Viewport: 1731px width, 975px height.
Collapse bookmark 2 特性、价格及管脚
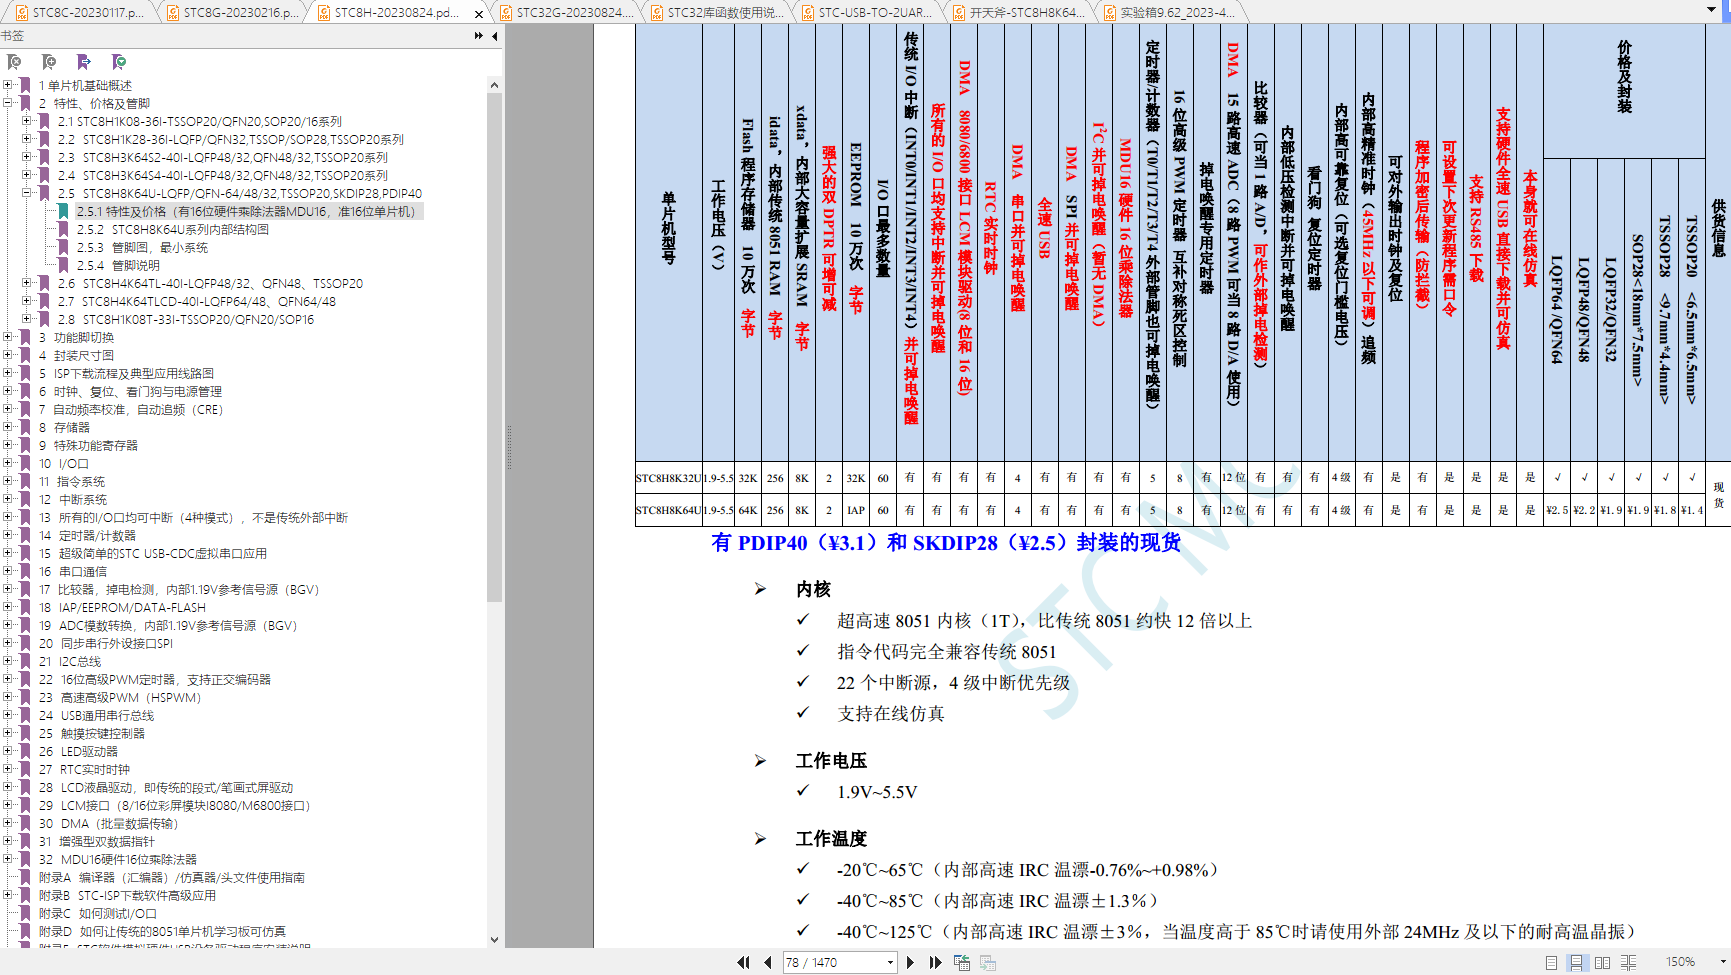[8, 103]
